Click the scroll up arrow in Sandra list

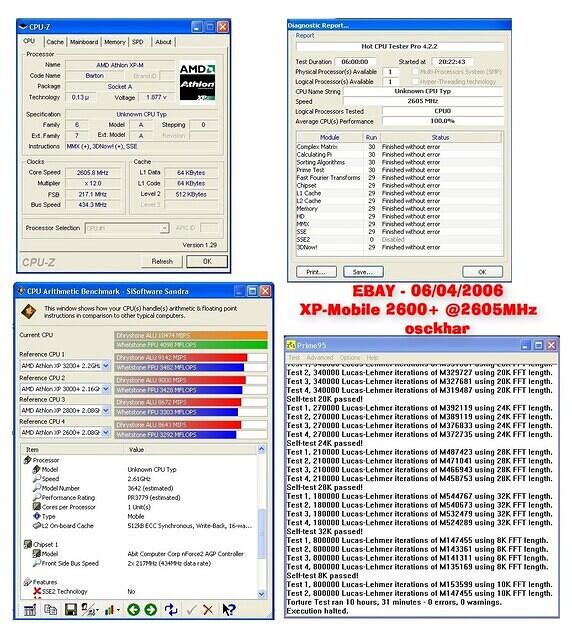[x=262, y=449]
